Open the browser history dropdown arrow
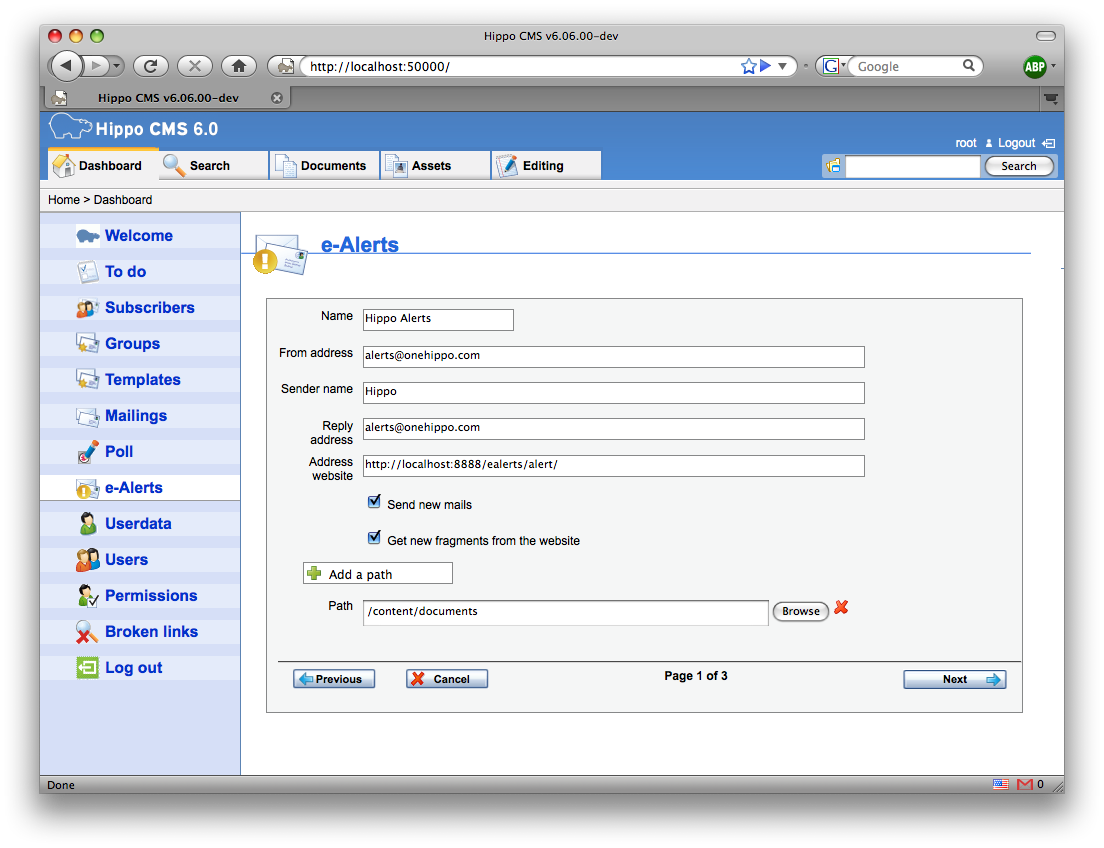Viewport: 1104px width, 848px height. [x=117, y=66]
